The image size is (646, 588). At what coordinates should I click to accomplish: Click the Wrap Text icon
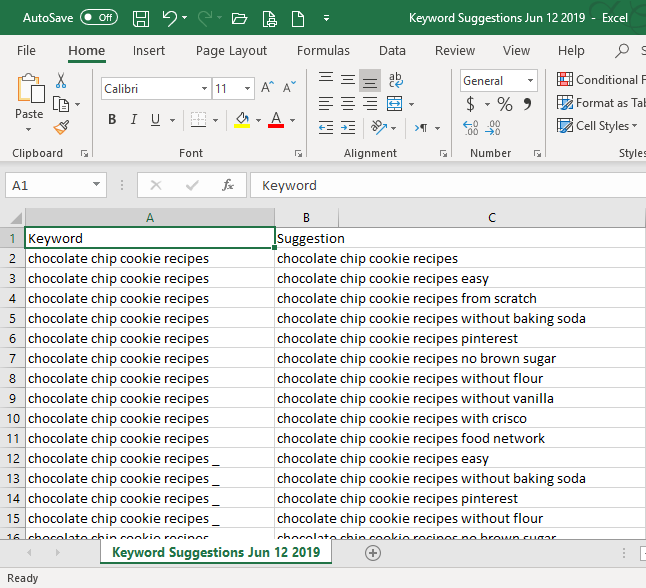(396, 80)
